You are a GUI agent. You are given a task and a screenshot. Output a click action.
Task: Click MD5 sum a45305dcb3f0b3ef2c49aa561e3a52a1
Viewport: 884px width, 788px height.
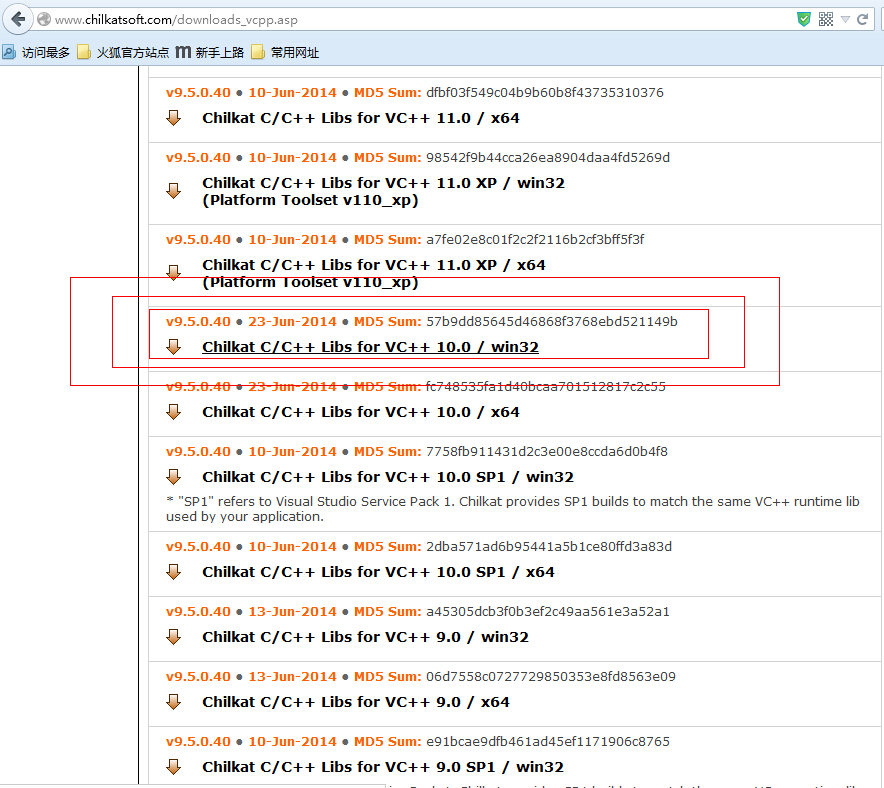(x=548, y=612)
